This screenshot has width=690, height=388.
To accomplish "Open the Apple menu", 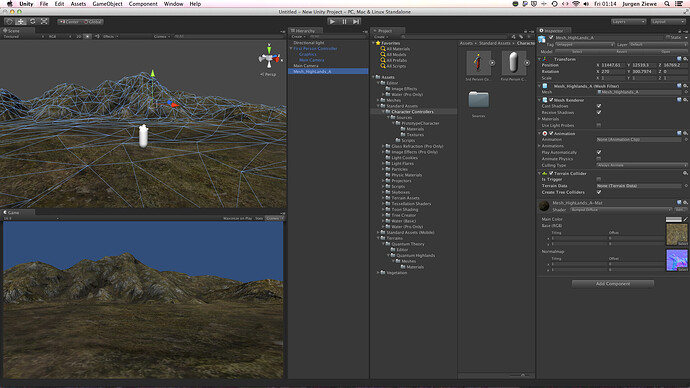I will point(9,4).
